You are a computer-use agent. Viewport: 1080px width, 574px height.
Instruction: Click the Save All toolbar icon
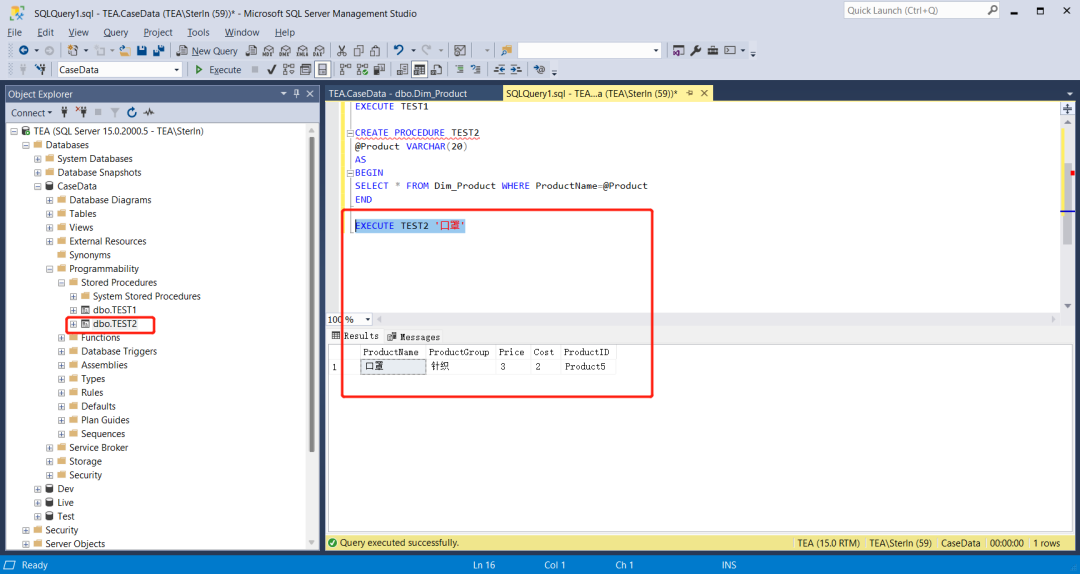point(158,51)
